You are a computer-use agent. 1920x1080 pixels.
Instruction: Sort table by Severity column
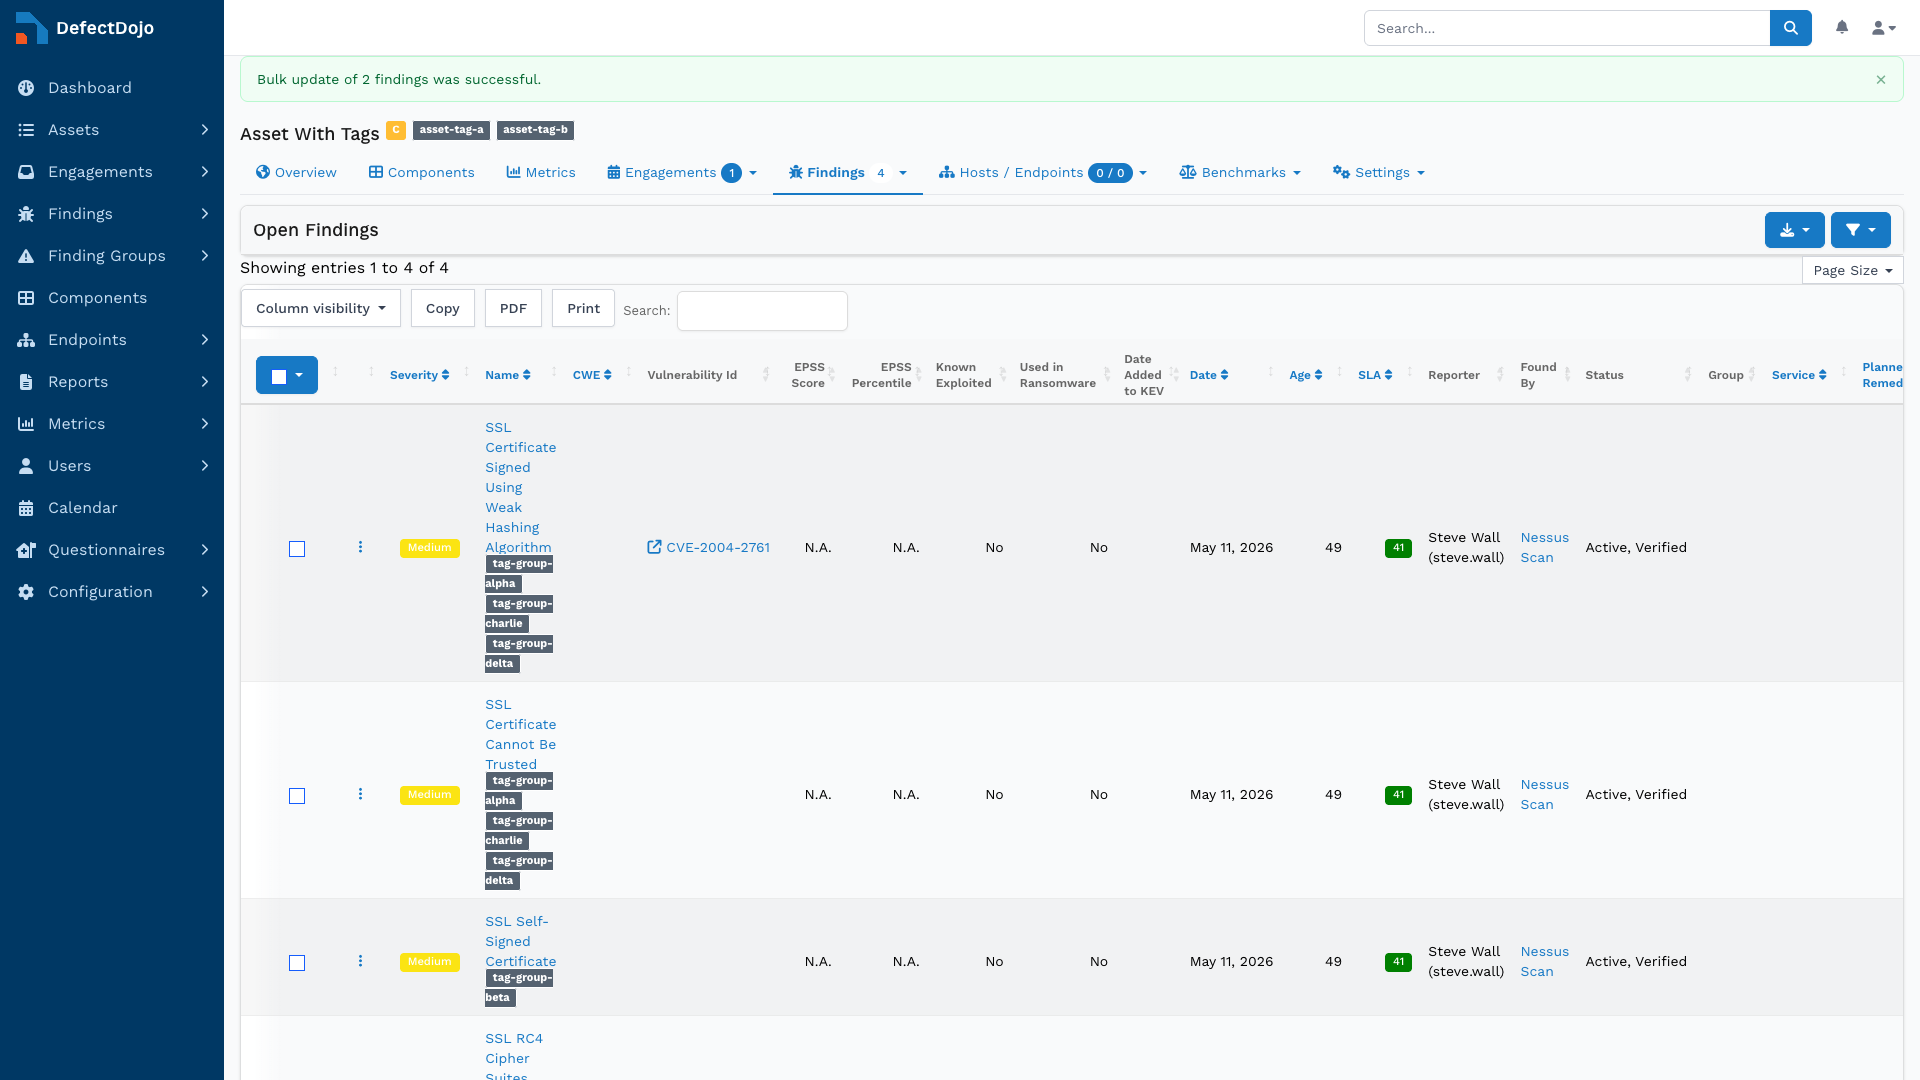[x=419, y=375]
